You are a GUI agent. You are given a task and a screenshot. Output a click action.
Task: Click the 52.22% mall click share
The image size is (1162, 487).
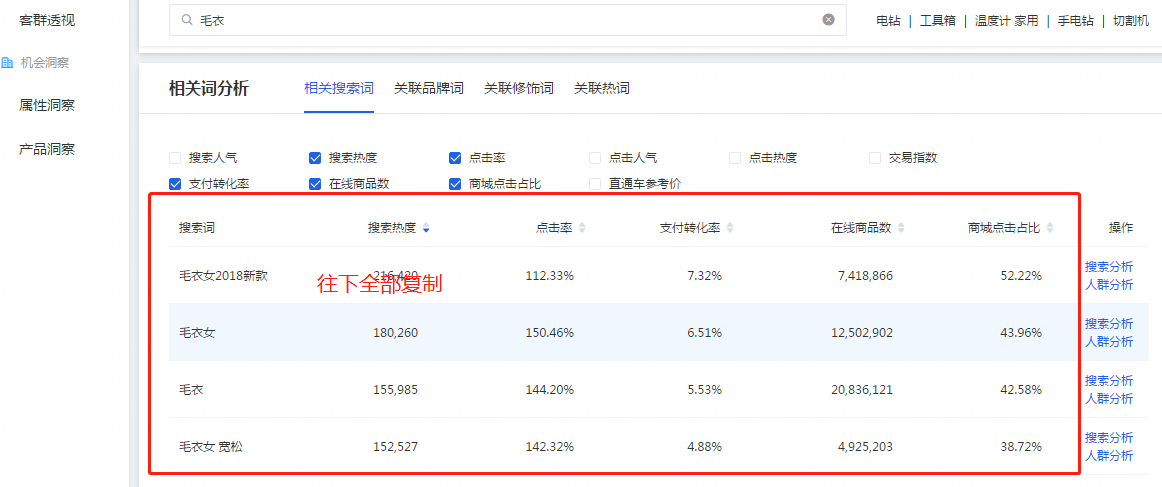coord(1021,276)
